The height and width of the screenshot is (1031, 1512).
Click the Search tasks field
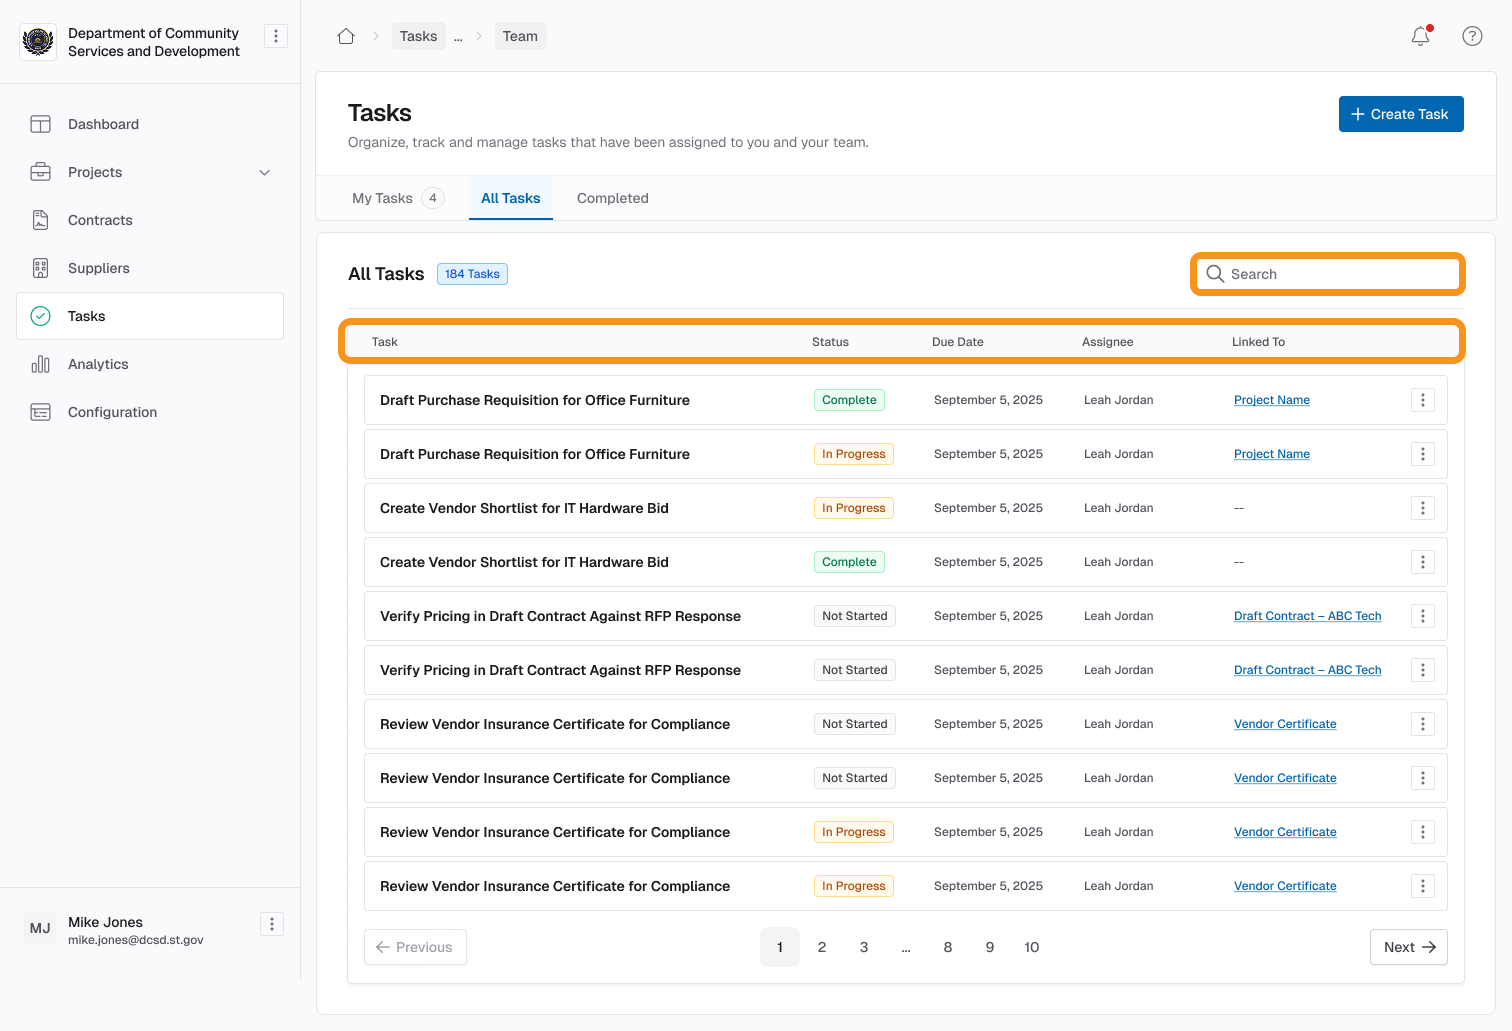coord(1328,274)
